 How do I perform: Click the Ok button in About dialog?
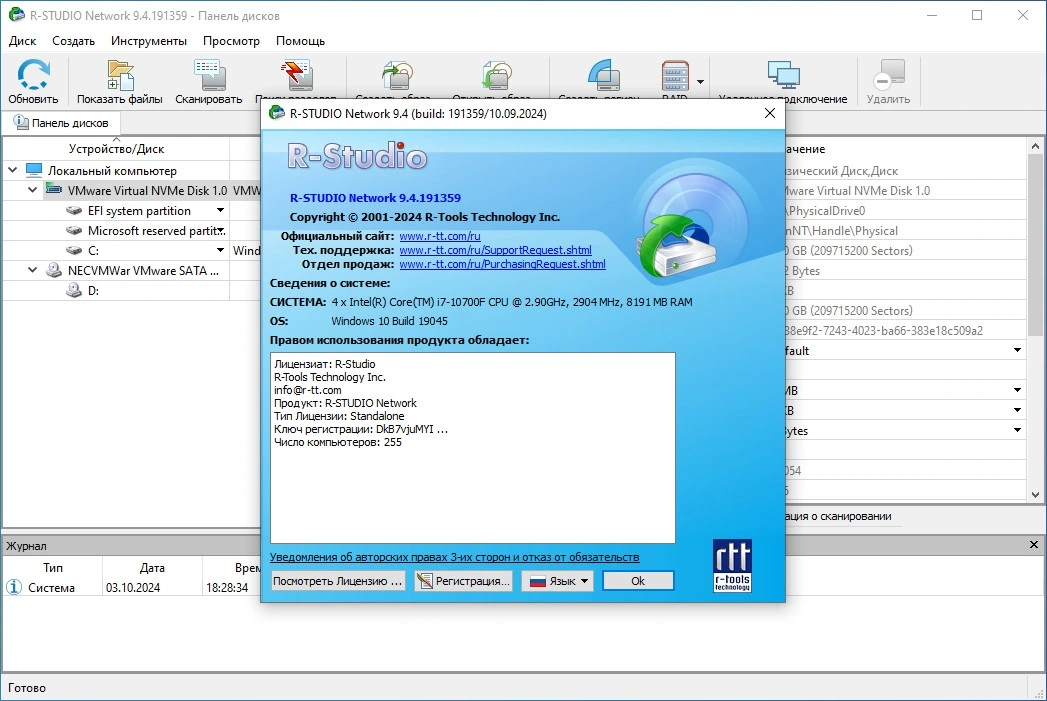[638, 581]
